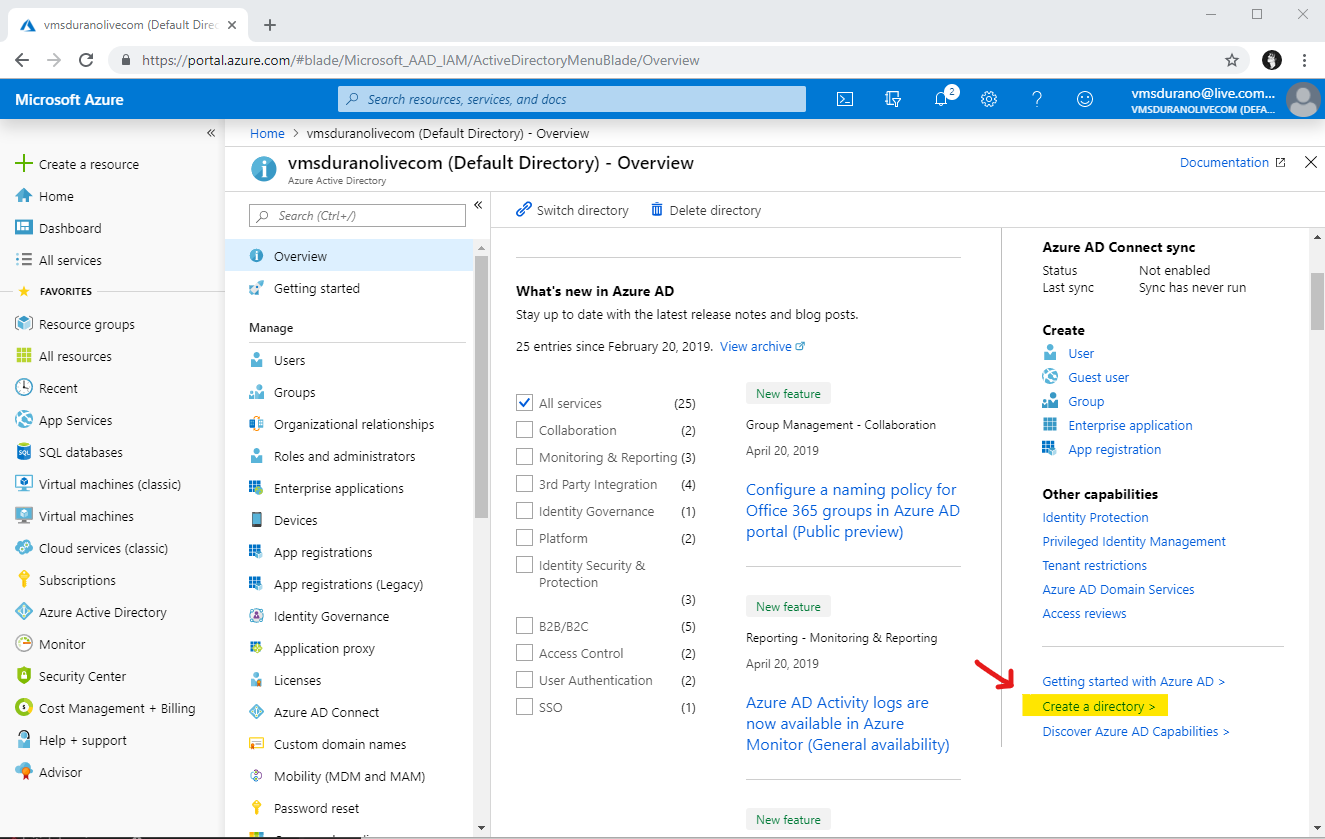1325x839 pixels.
Task: Check the Platform filter checkbox
Action: pyautogui.click(x=524, y=538)
